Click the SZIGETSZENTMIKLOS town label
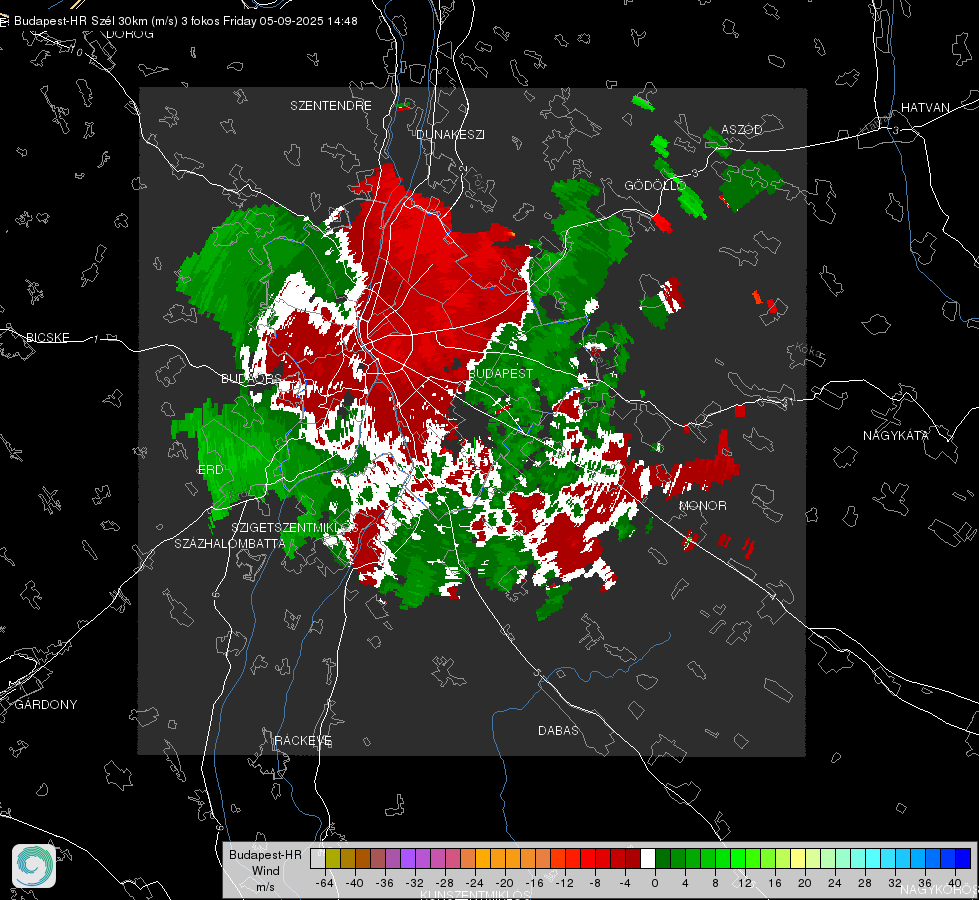This screenshot has height=900, width=979. [x=295, y=527]
